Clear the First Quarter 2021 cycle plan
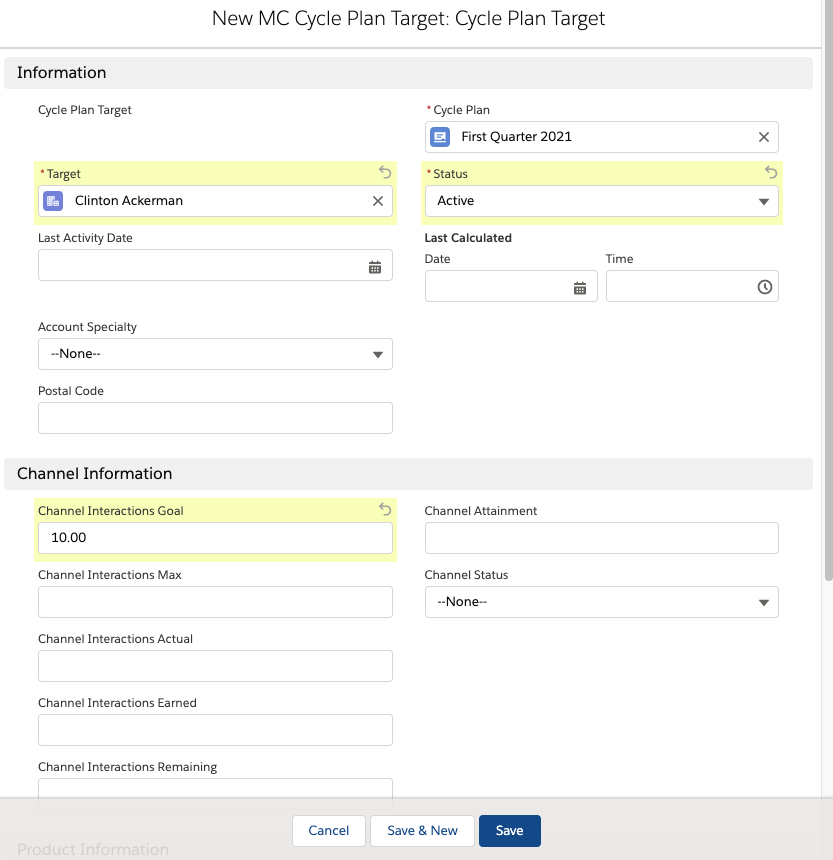The width and height of the screenshot is (833, 860). [763, 137]
